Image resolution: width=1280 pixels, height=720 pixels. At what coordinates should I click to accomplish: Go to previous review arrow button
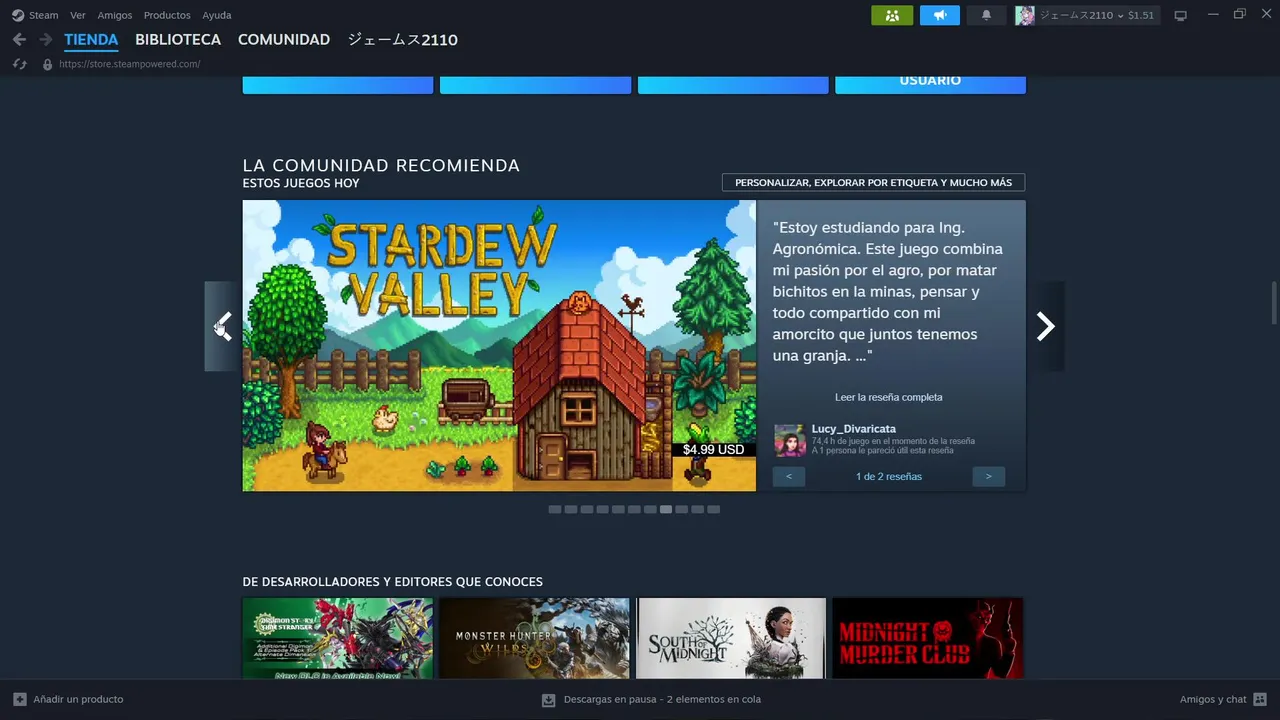(x=789, y=476)
